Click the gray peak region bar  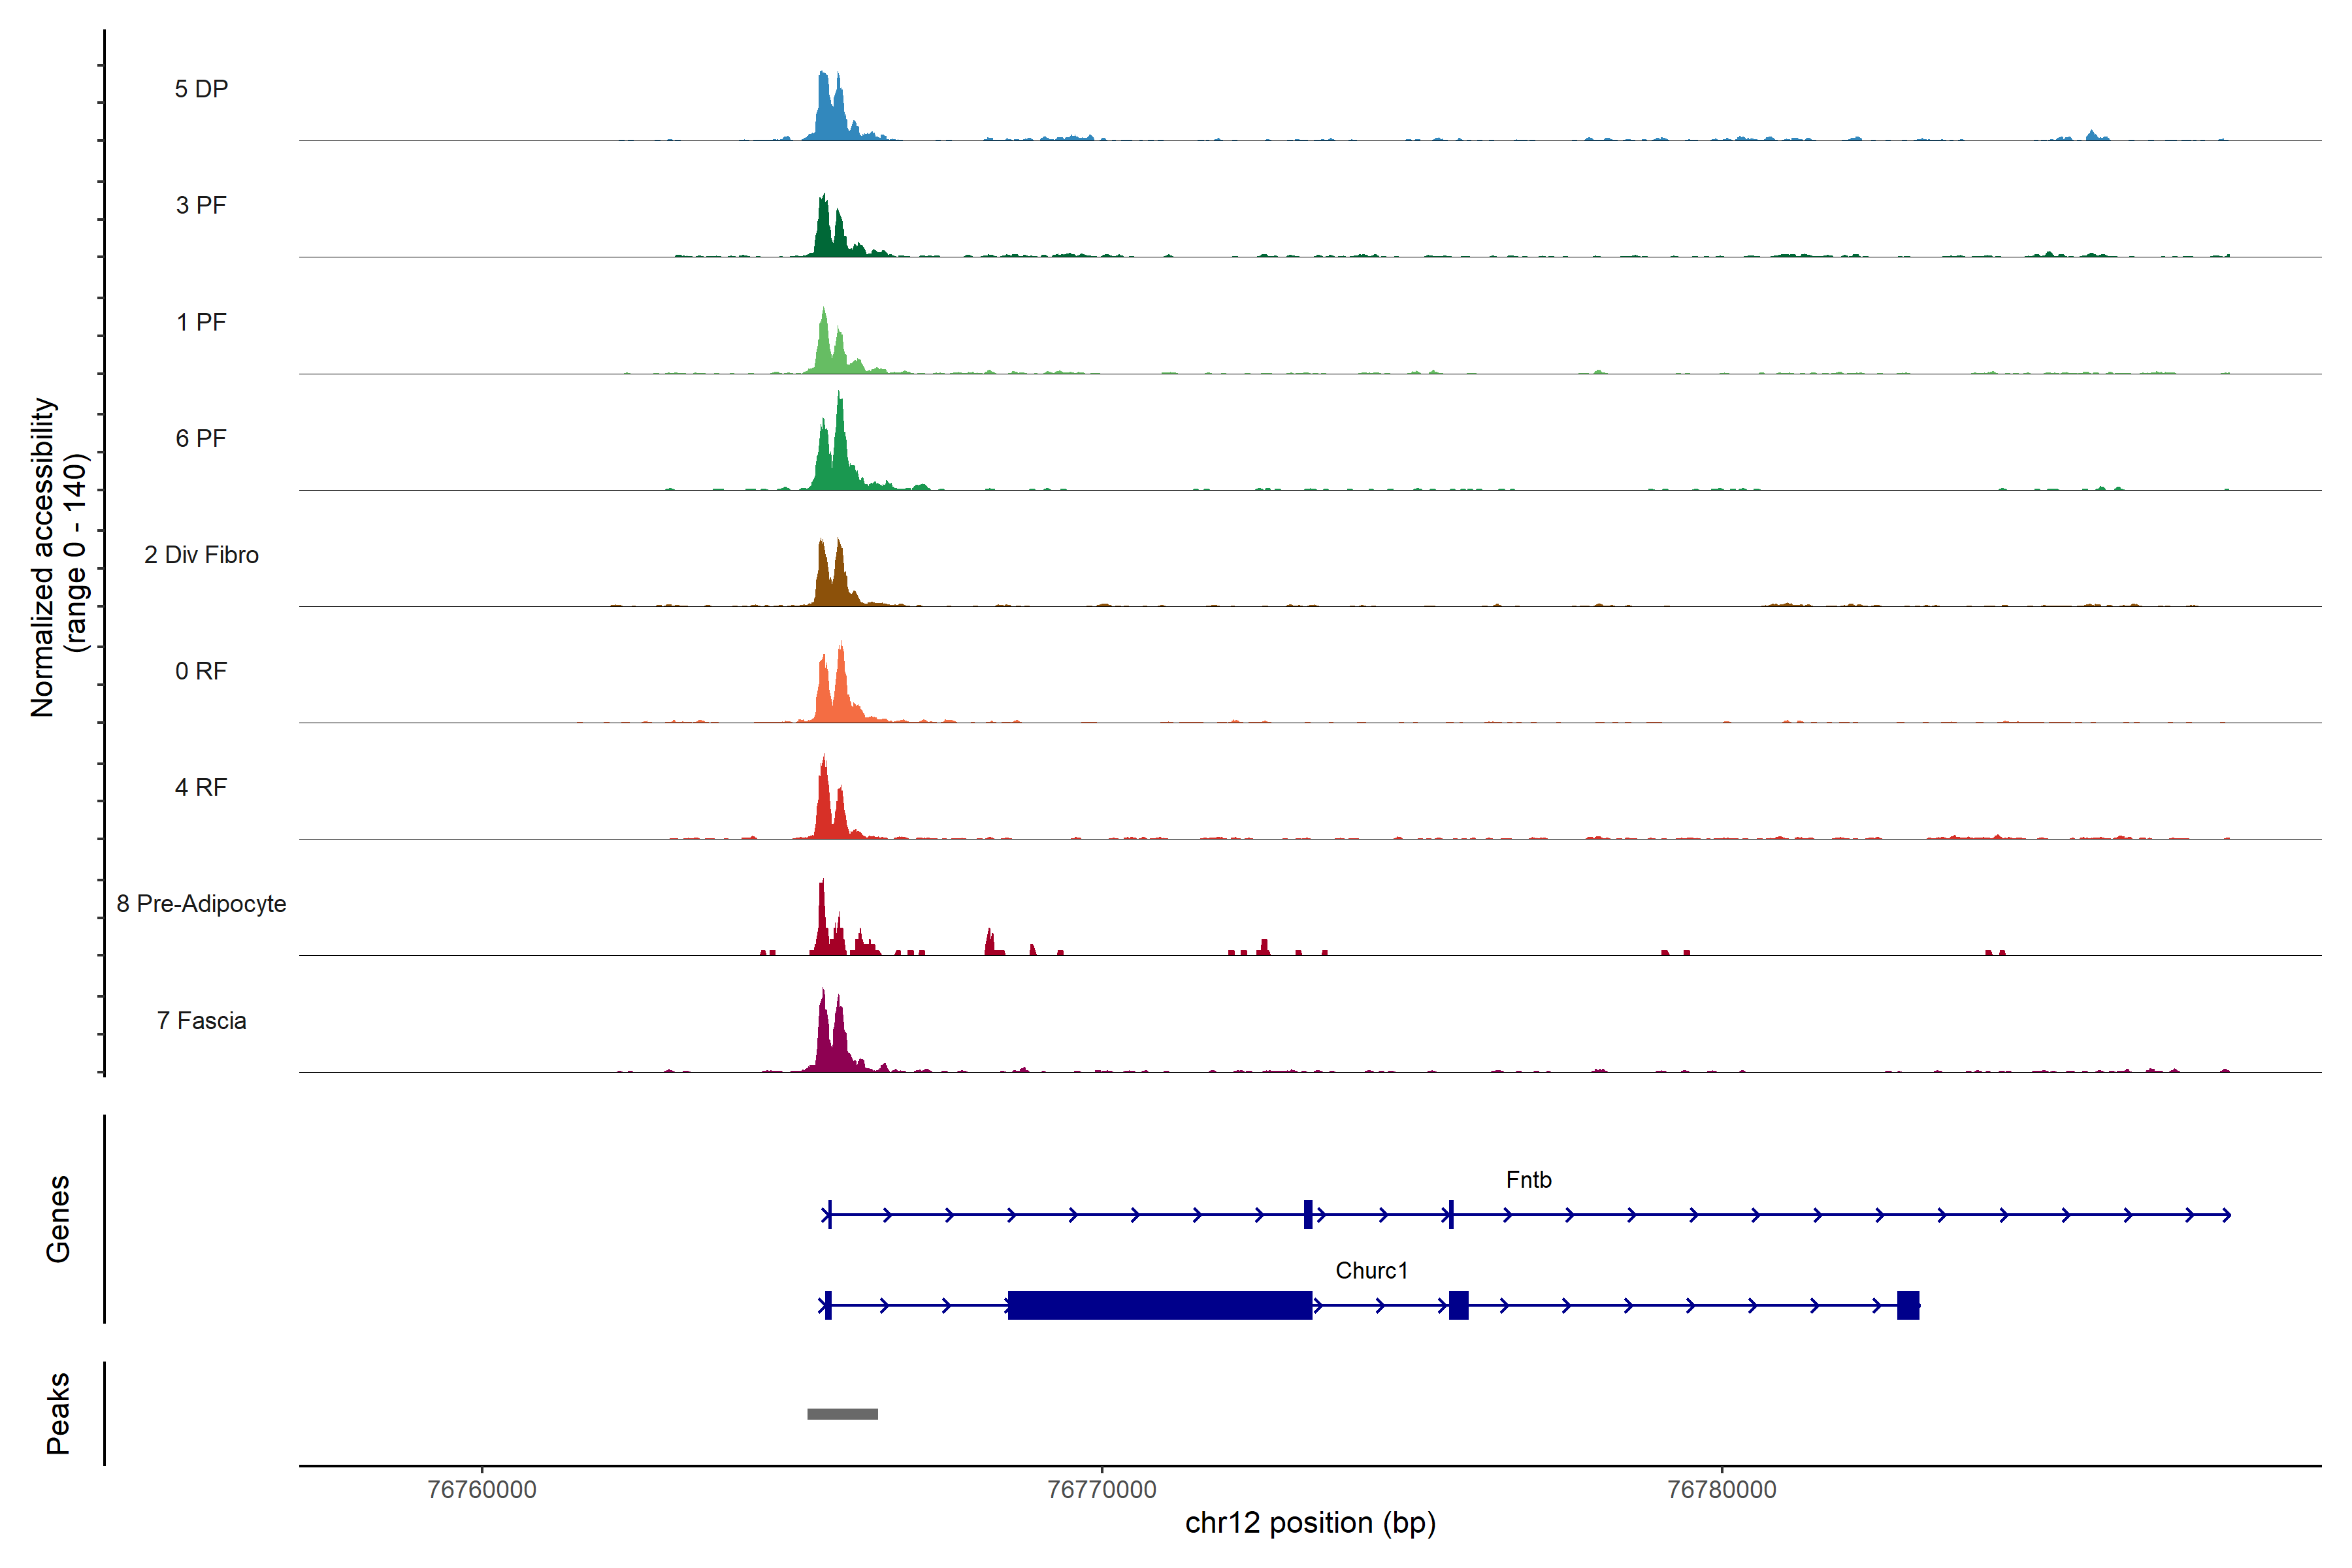842,1414
